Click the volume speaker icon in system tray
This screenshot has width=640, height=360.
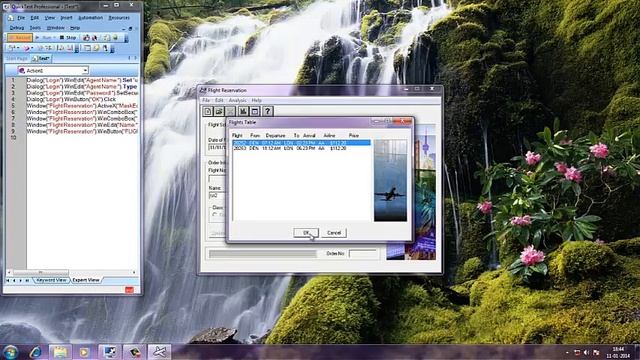pyautogui.click(x=586, y=352)
